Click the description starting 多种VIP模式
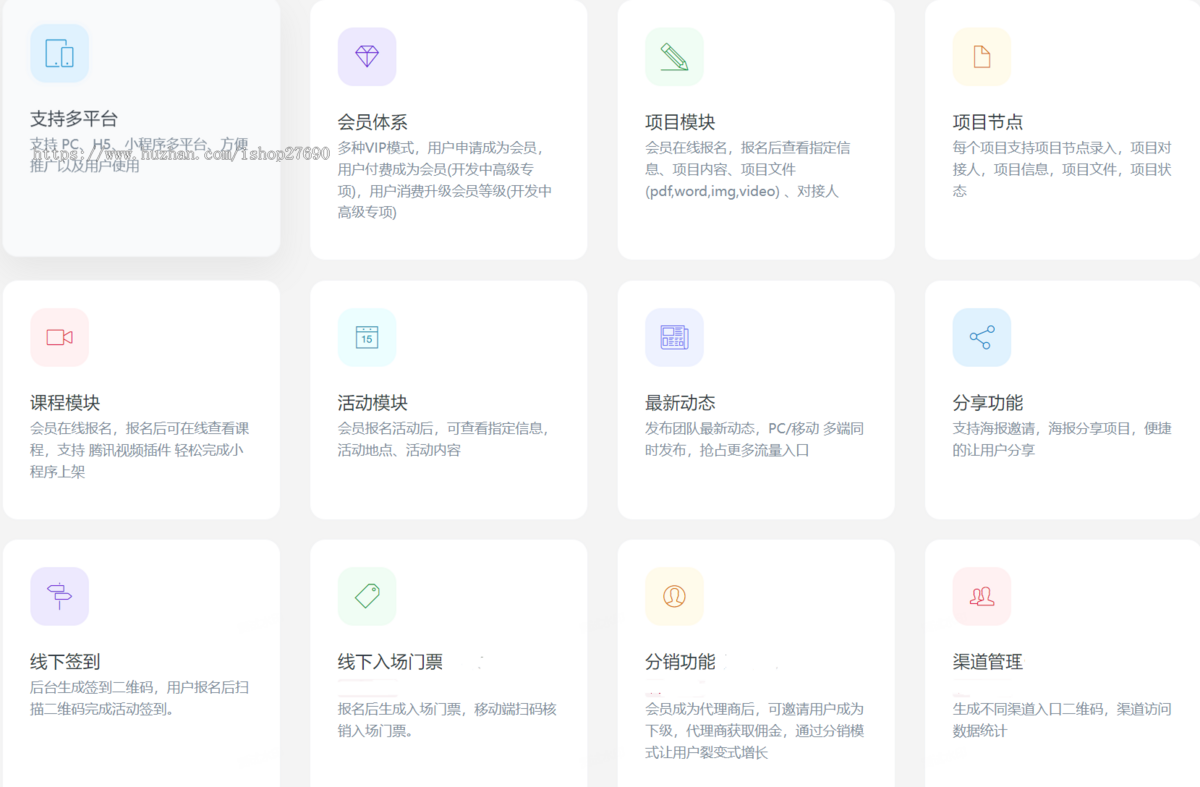Image resolution: width=1200 pixels, height=787 pixels. (x=445, y=180)
